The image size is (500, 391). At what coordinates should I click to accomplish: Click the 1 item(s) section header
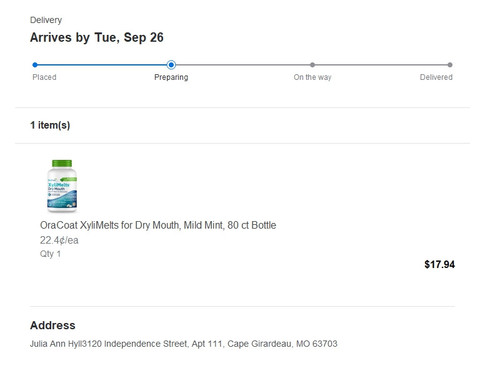(50, 125)
